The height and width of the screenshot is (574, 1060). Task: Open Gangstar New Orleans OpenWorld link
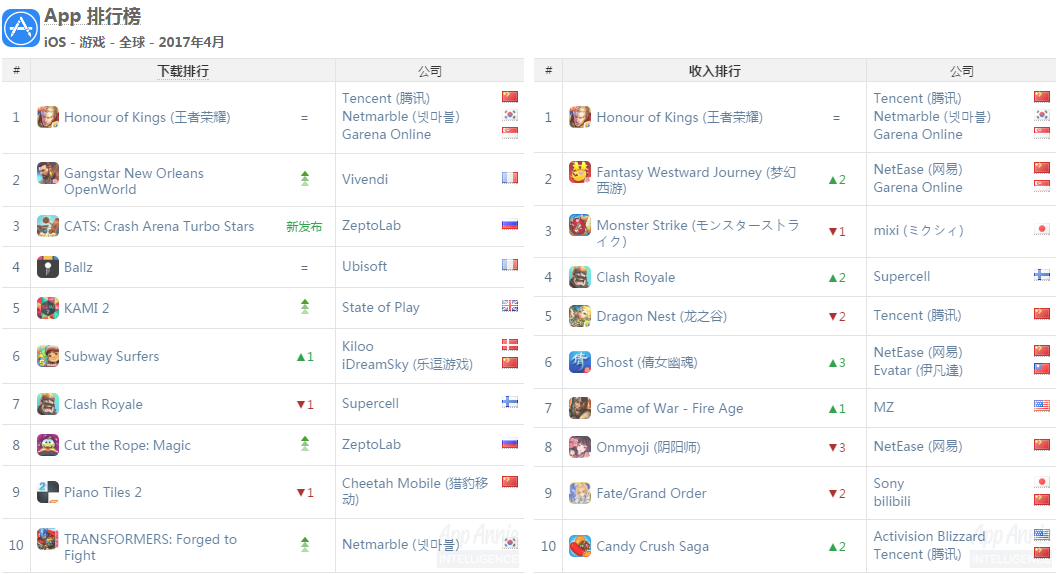point(134,181)
